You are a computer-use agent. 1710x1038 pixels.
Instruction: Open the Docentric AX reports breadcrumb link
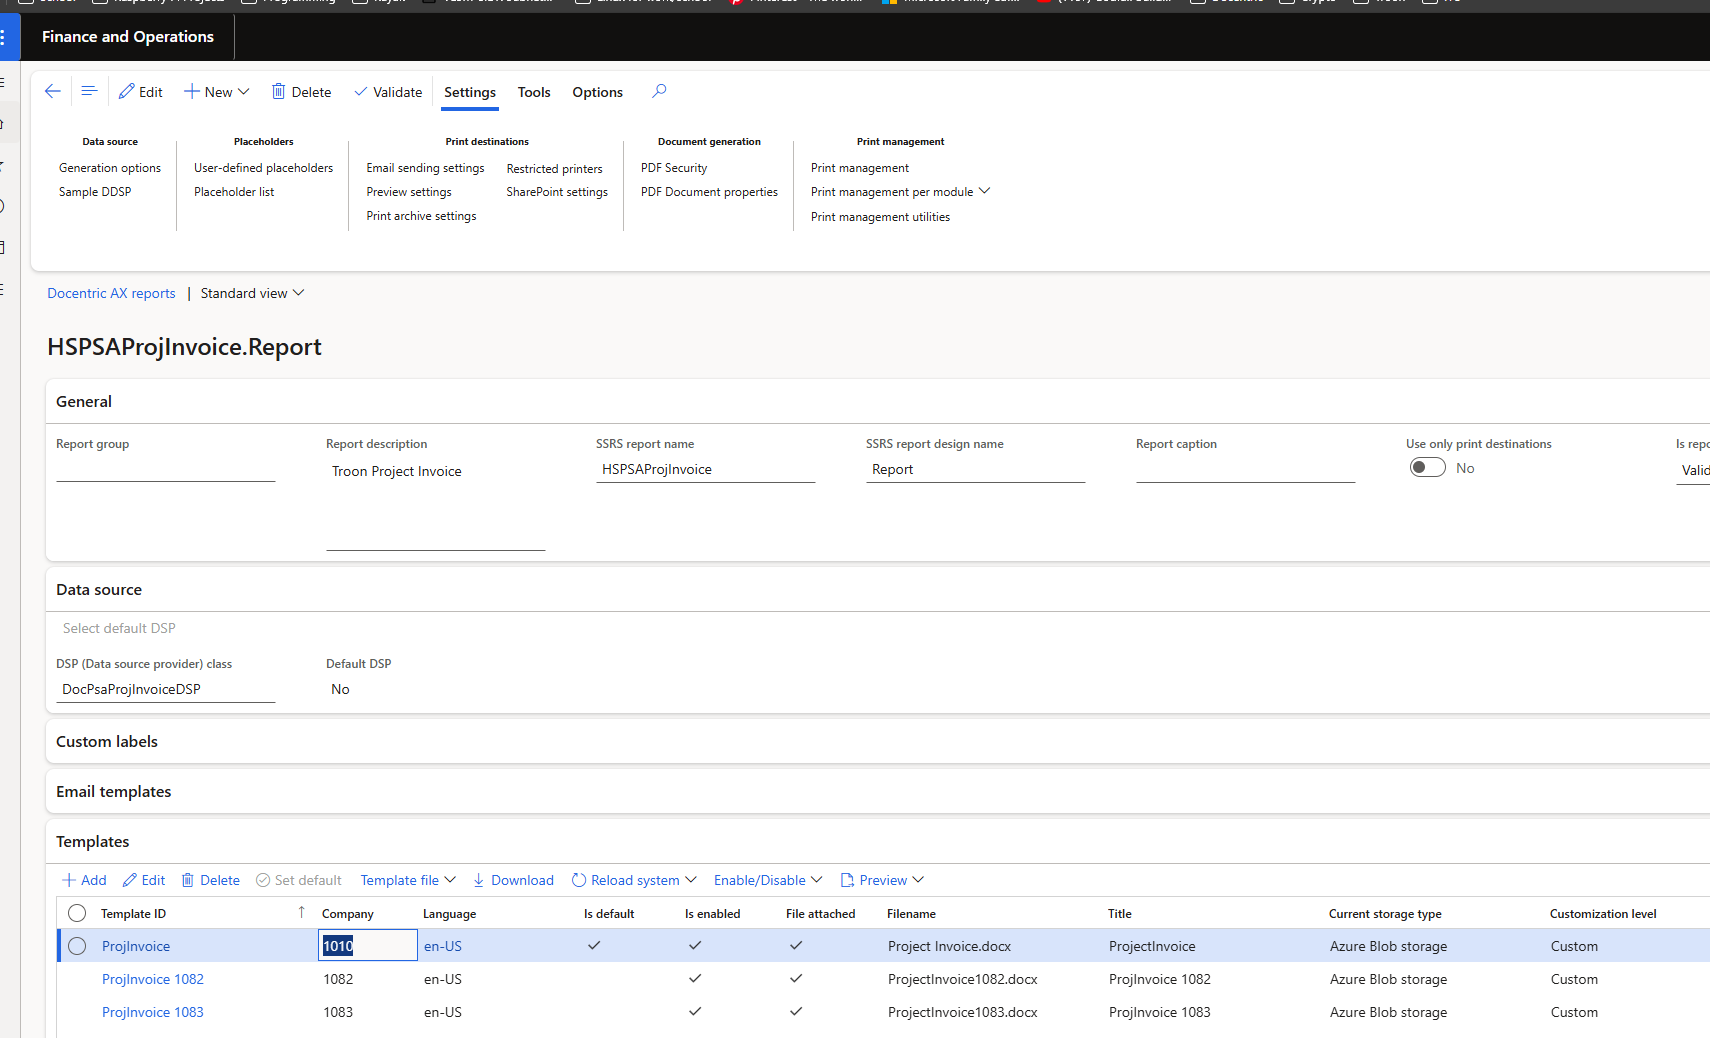(111, 293)
